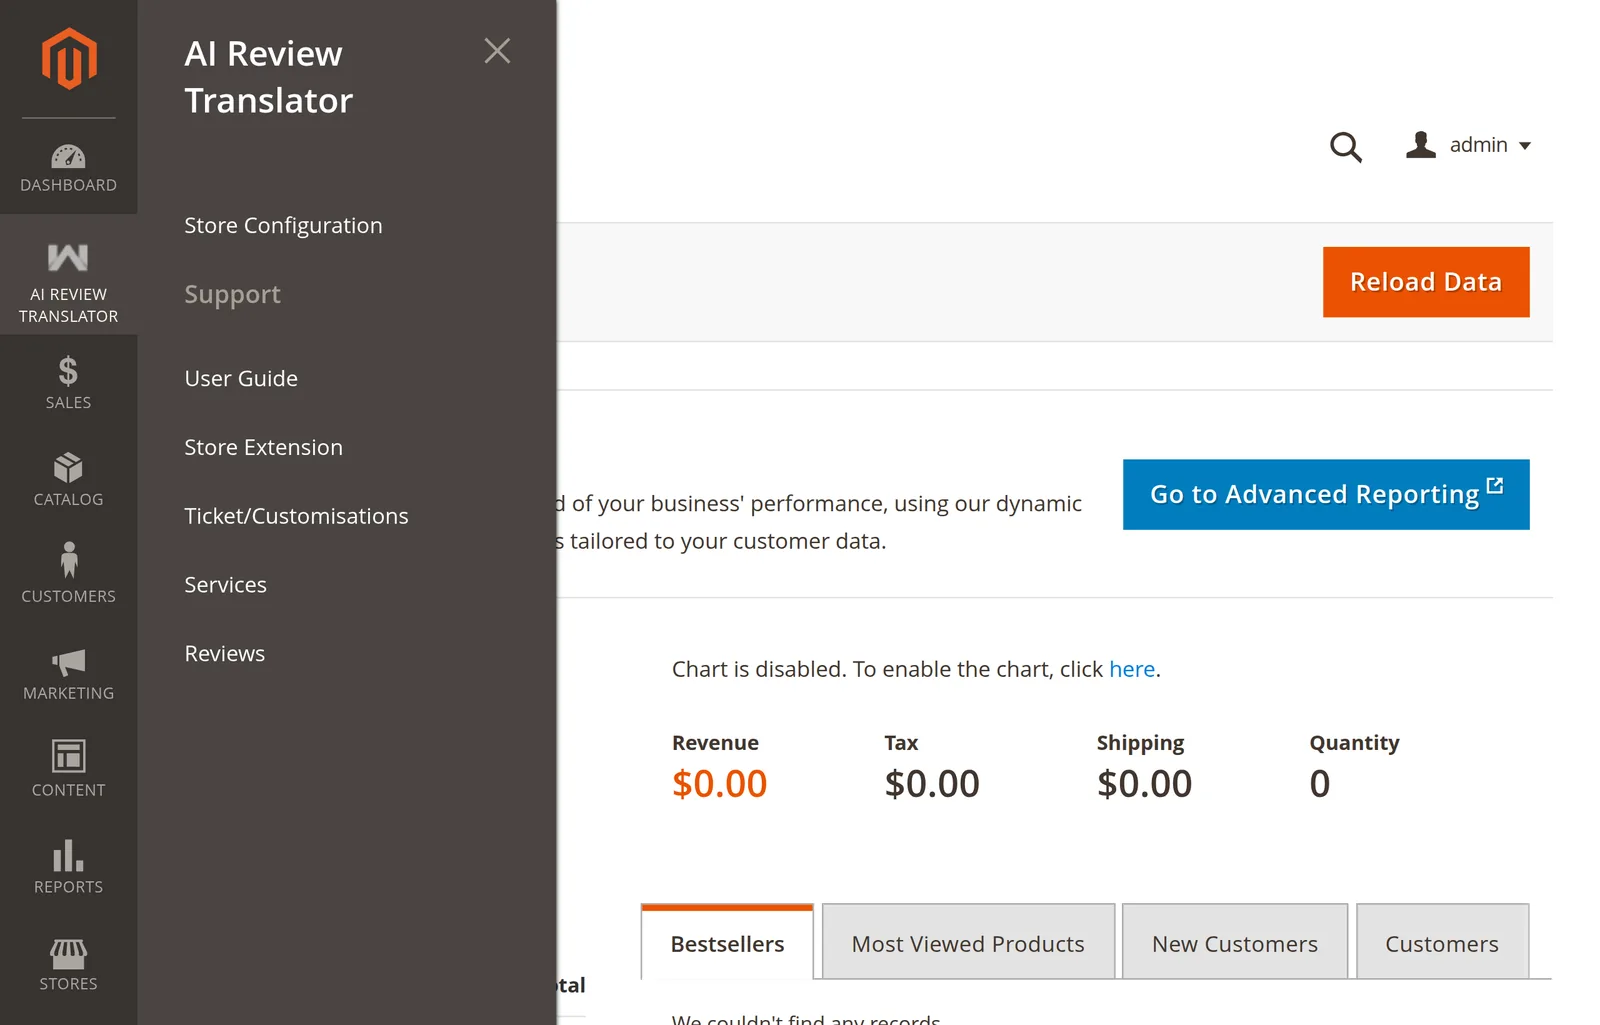Open Store Configuration menu item
The image size is (1600, 1025).
283,226
